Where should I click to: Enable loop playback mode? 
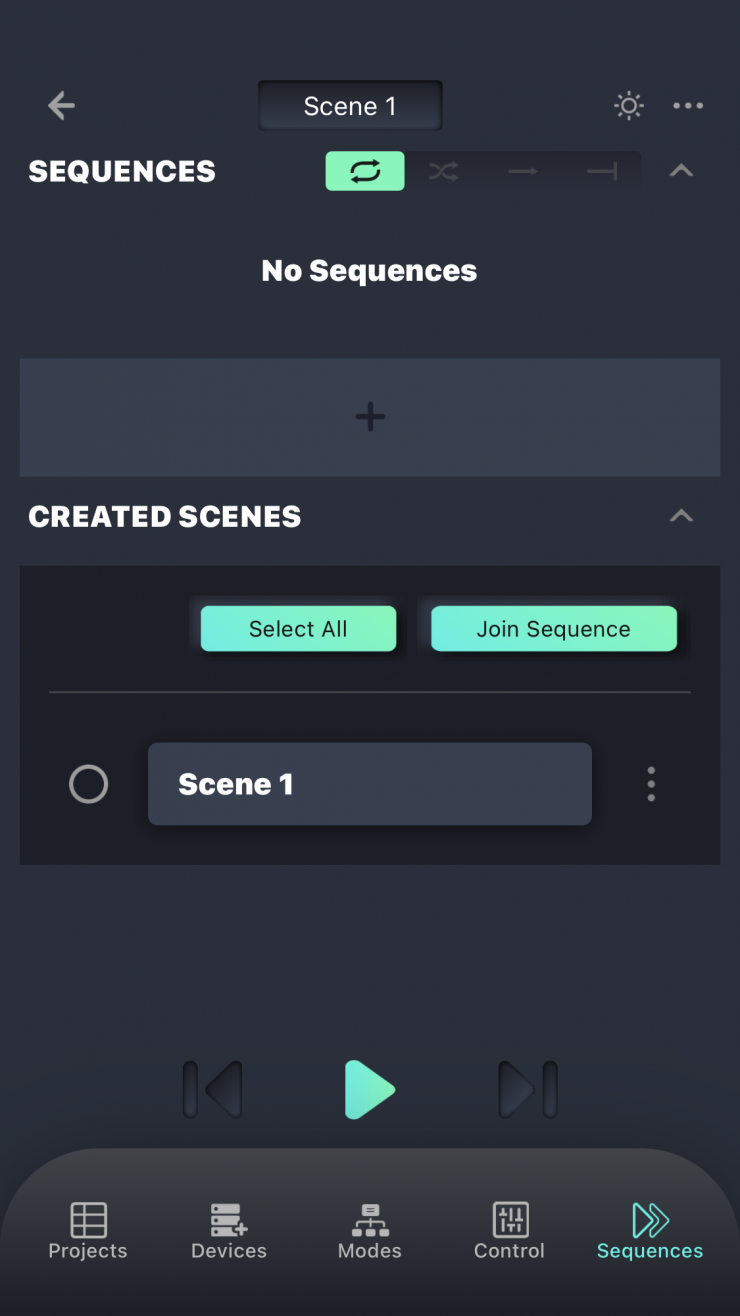(x=365, y=171)
